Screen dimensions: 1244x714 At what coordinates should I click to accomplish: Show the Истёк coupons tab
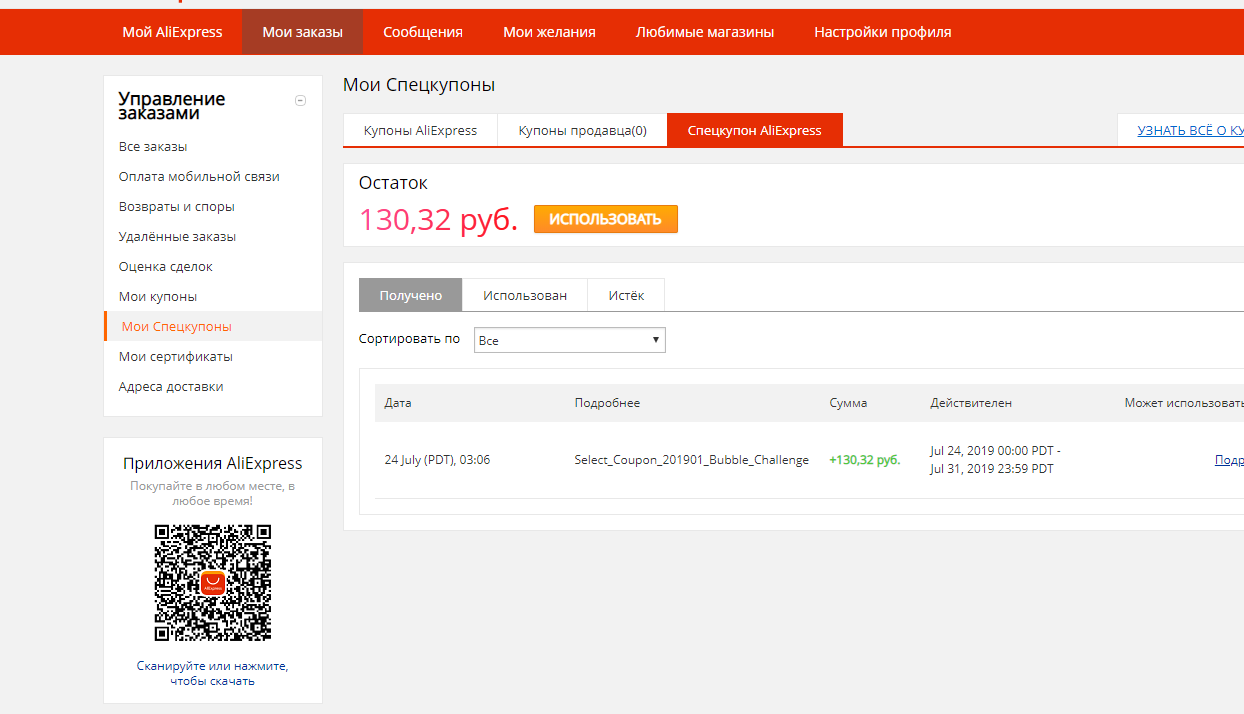pos(626,295)
